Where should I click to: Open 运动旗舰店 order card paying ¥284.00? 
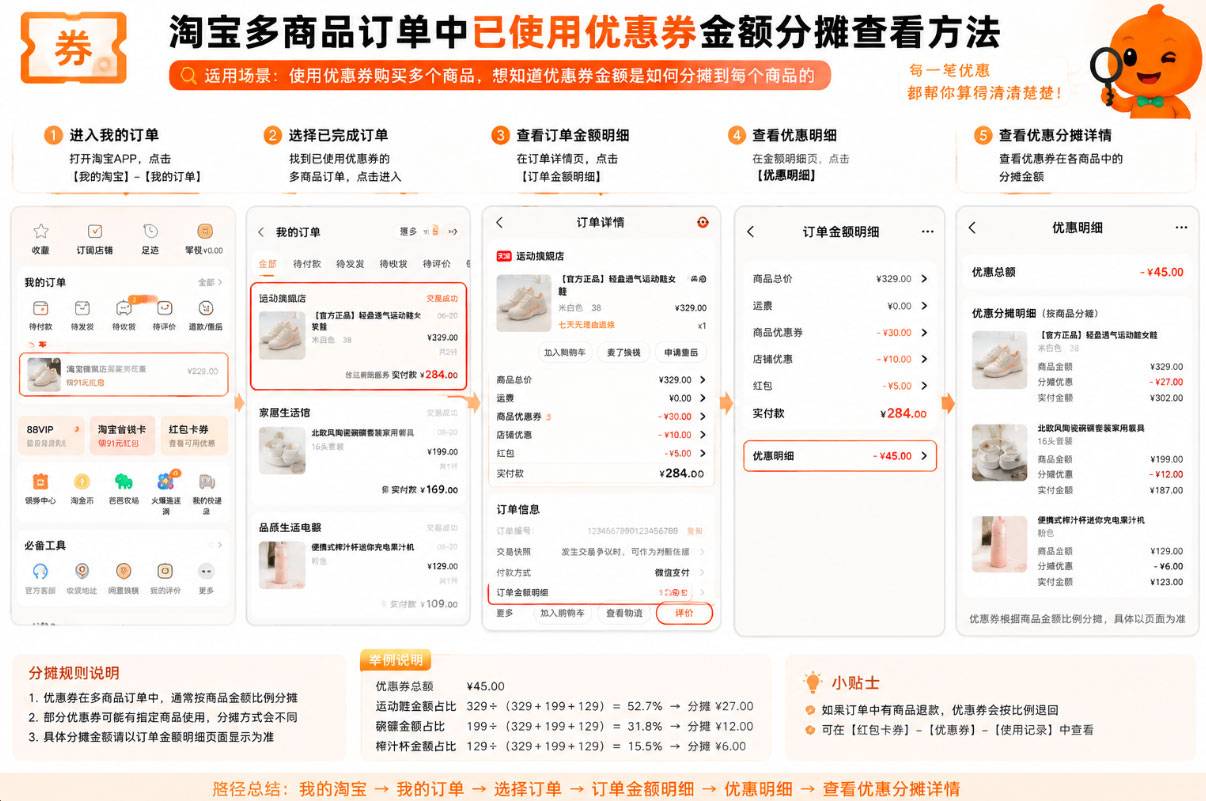[x=359, y=337]
